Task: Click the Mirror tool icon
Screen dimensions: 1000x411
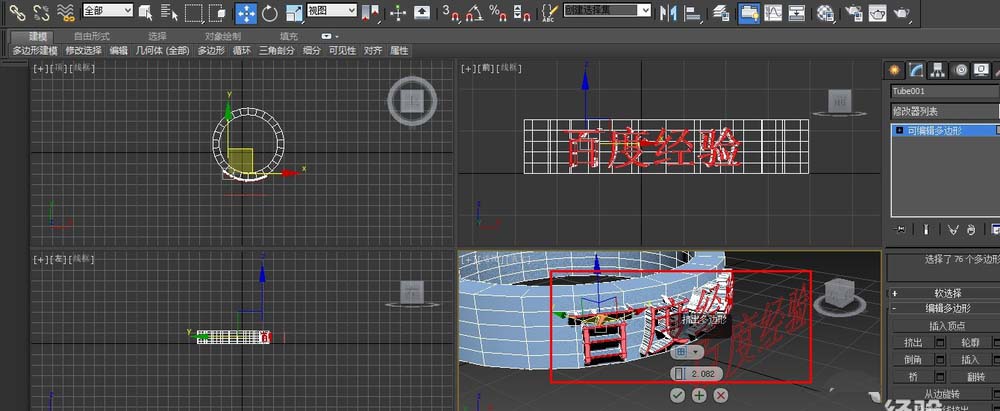Action: [x=668, y=11]
